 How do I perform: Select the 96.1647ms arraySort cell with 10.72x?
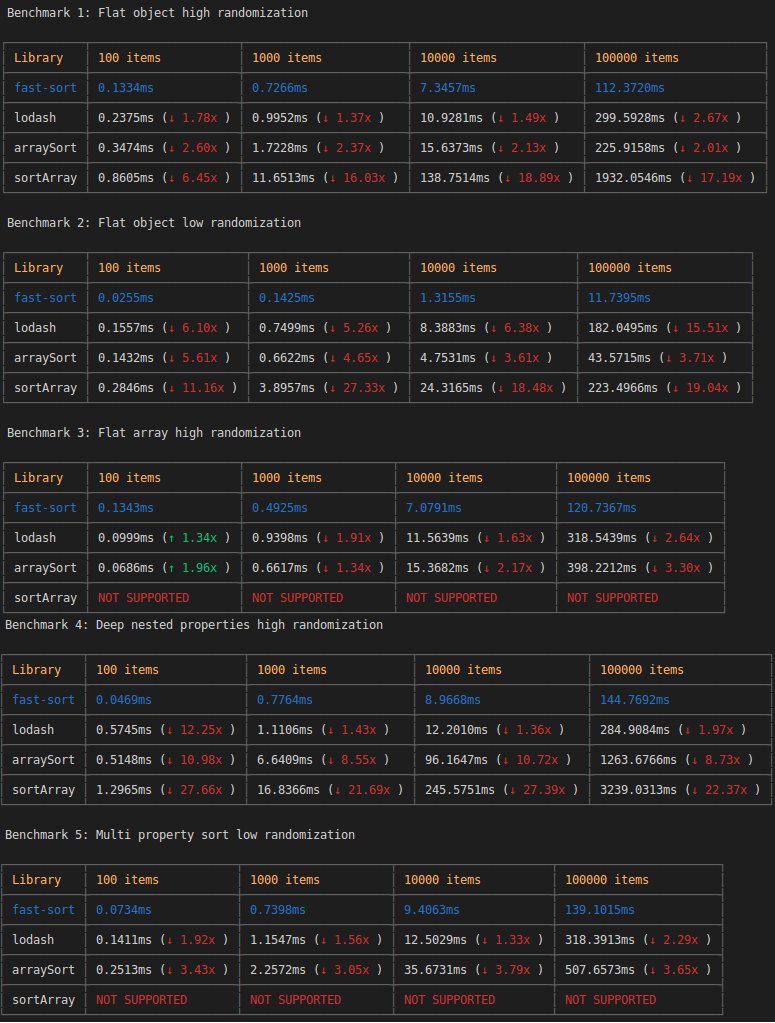[498, 759]
